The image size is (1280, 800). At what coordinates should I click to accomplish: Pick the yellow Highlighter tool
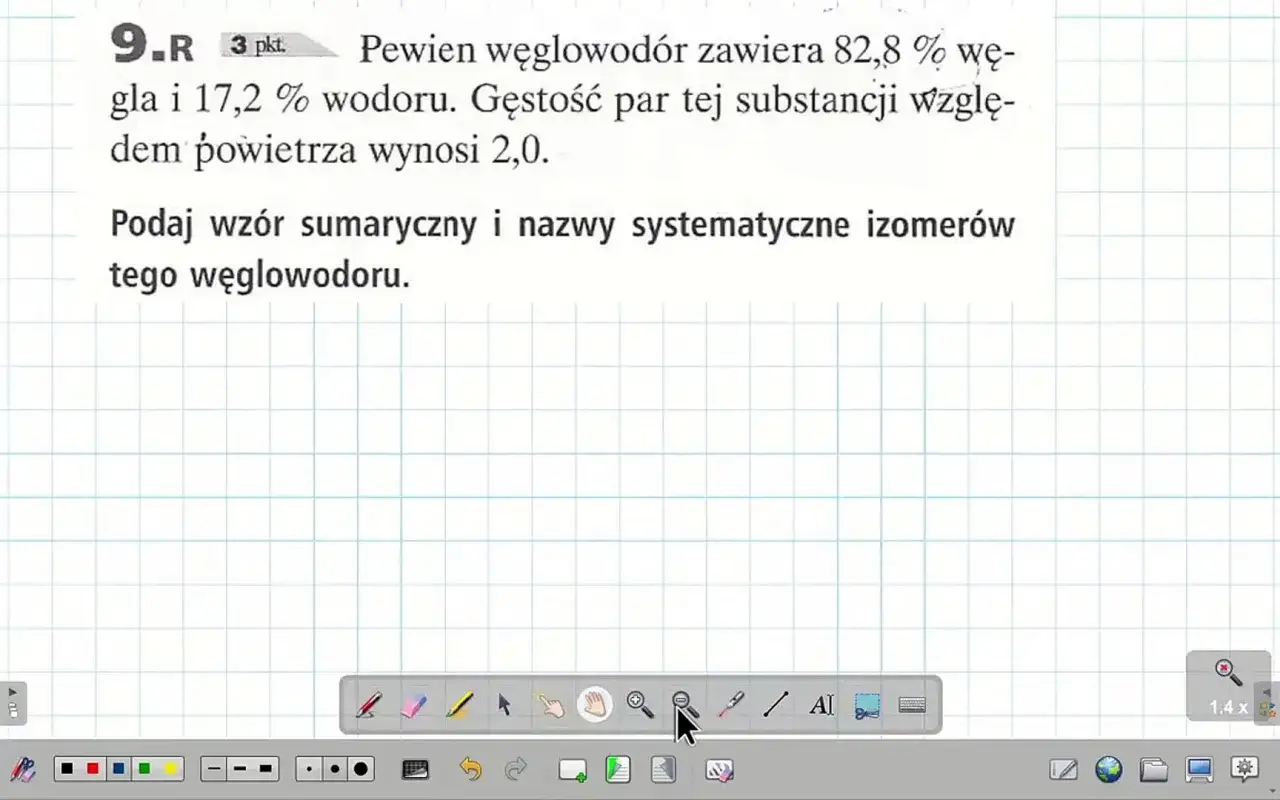(x=458, y=705)
